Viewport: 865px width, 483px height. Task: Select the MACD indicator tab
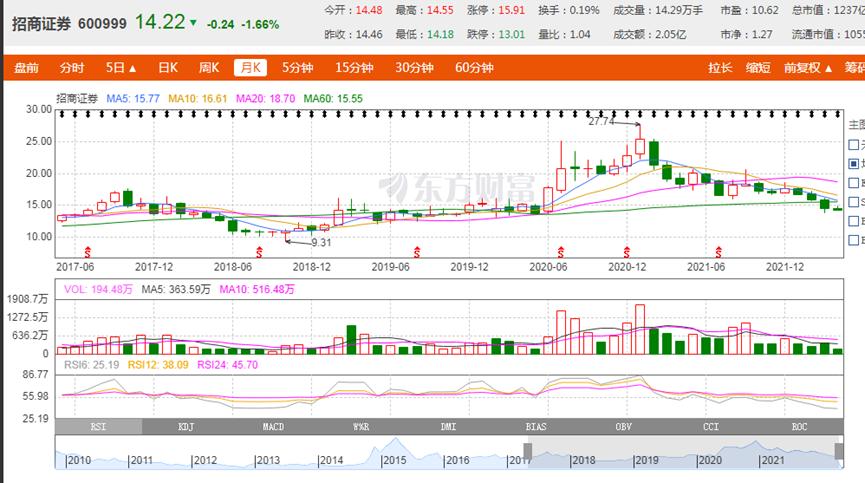pos(273,426)
